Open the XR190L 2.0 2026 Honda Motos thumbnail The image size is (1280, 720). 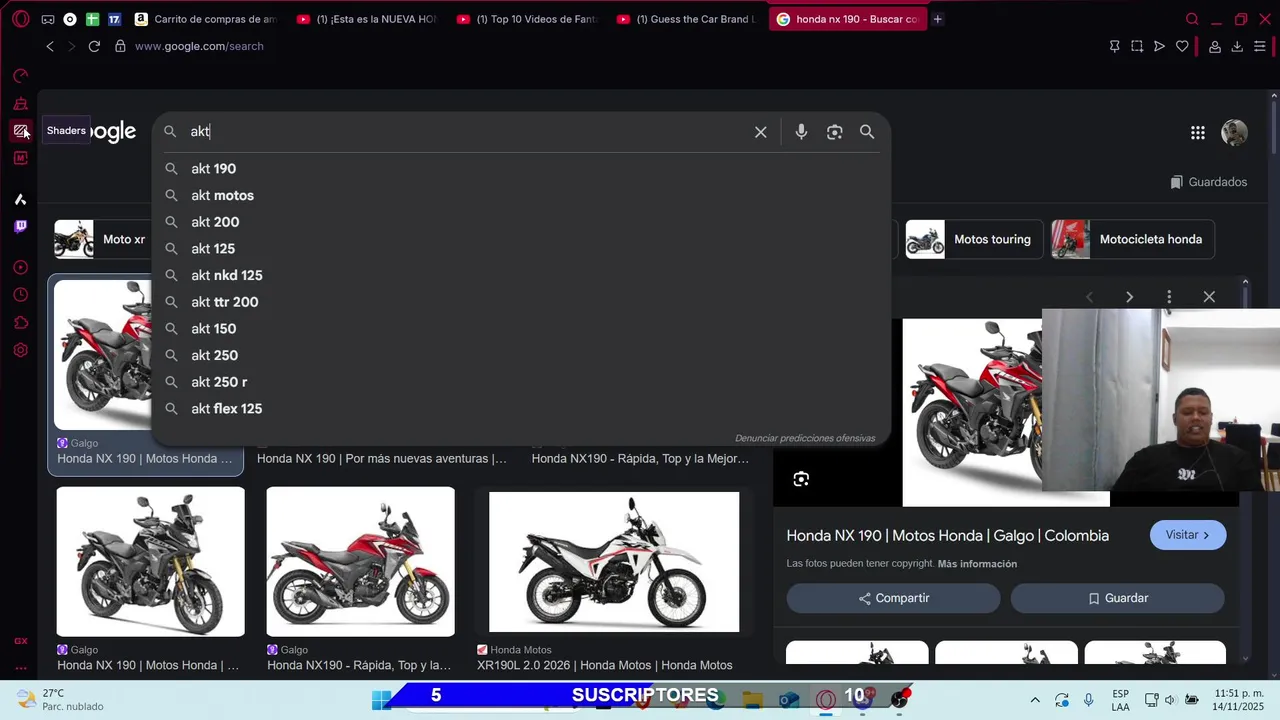point(614,561)
